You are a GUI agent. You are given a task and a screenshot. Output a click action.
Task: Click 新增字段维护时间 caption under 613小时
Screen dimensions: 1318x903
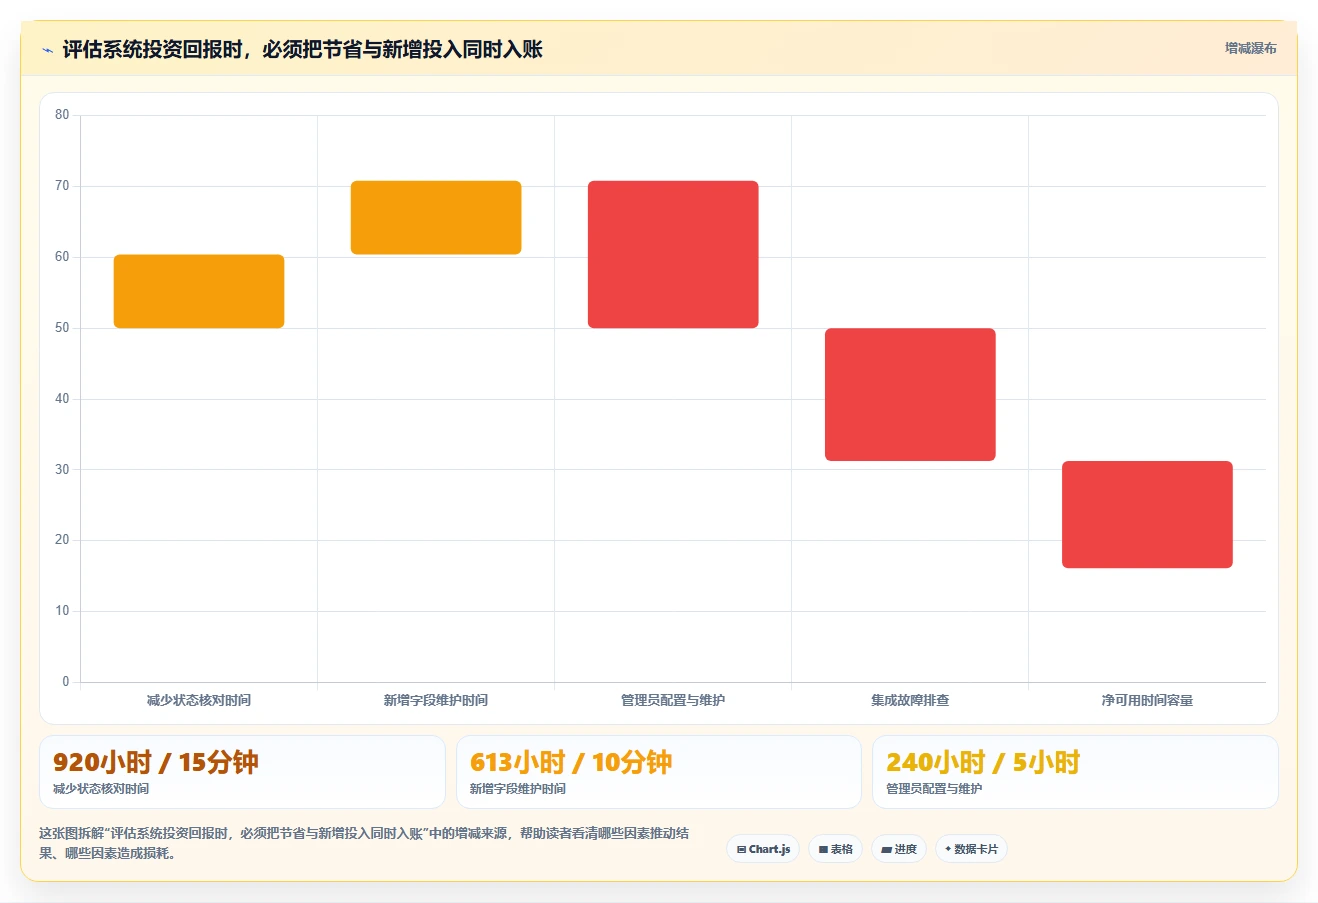pyautogui.click(x=518, y=789)
